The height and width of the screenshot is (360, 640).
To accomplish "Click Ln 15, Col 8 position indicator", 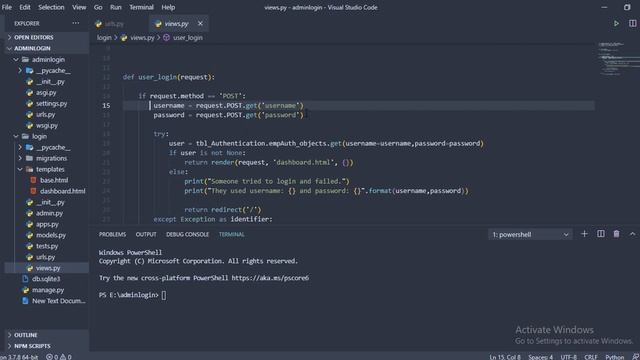I will click(x=505, y=357).
